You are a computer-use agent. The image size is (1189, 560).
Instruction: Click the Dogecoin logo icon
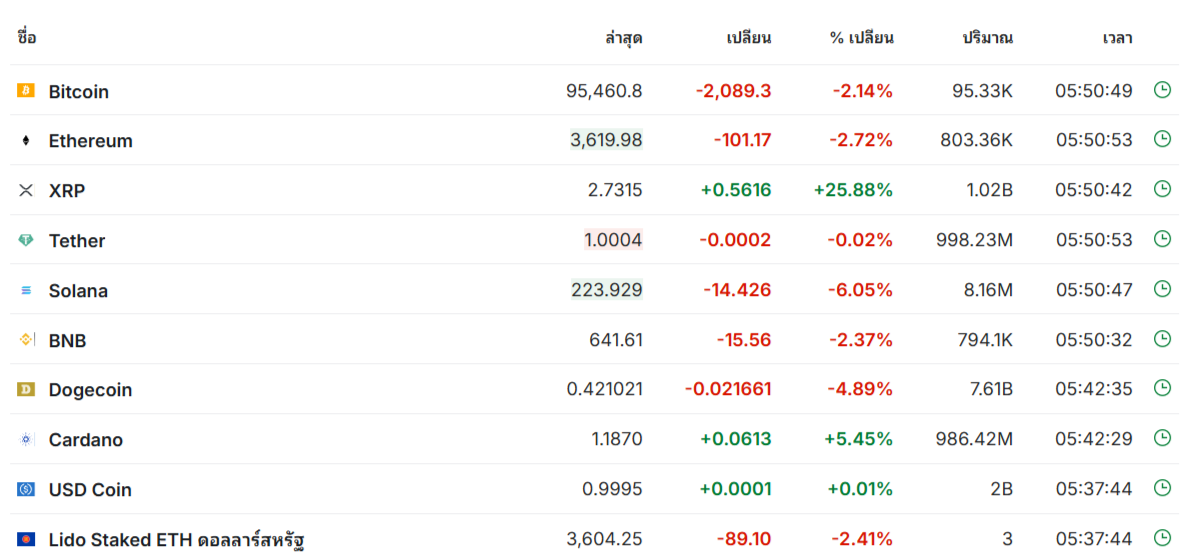26,389
